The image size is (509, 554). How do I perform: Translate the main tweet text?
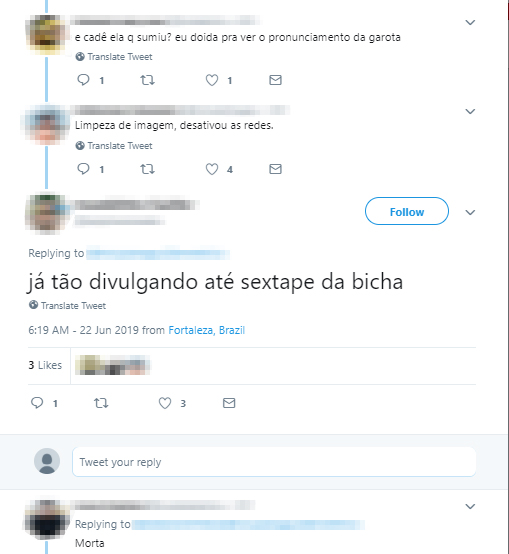tap(67, 306)
